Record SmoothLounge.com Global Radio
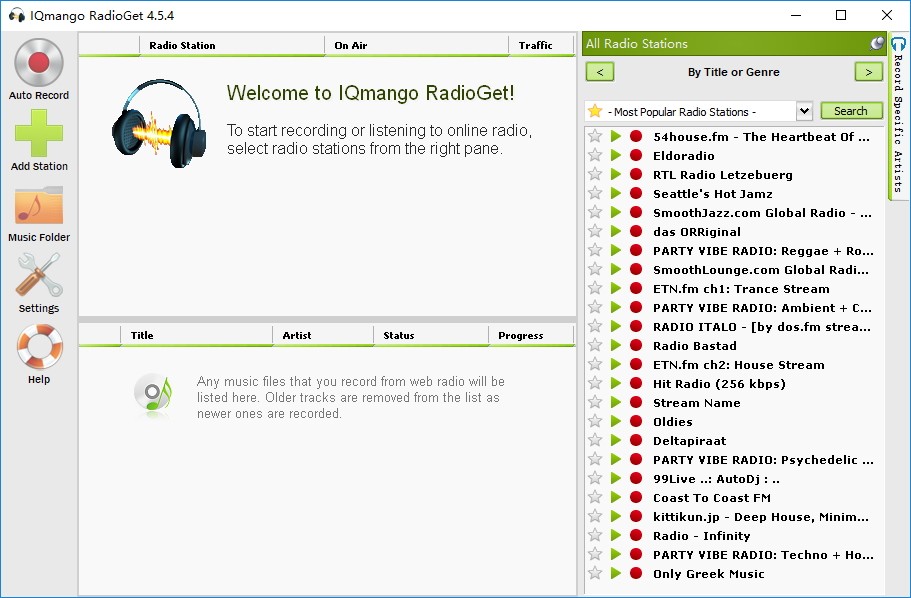 [636, 270]
